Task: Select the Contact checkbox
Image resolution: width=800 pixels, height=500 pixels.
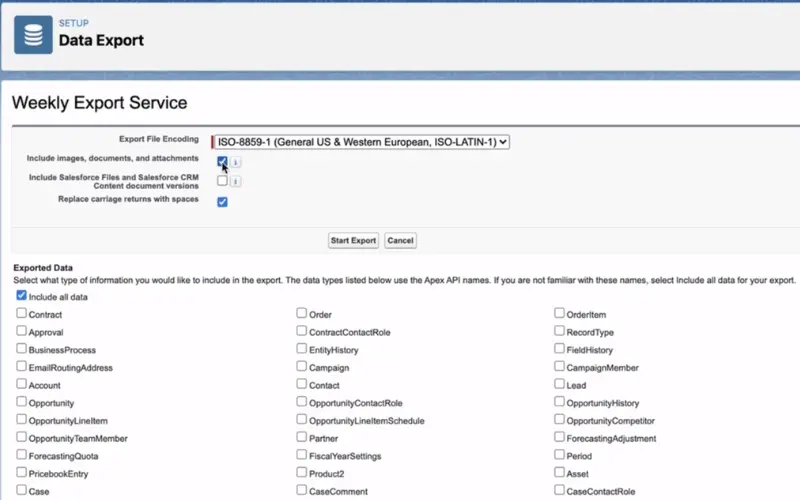Action: (x=302, y=384)
